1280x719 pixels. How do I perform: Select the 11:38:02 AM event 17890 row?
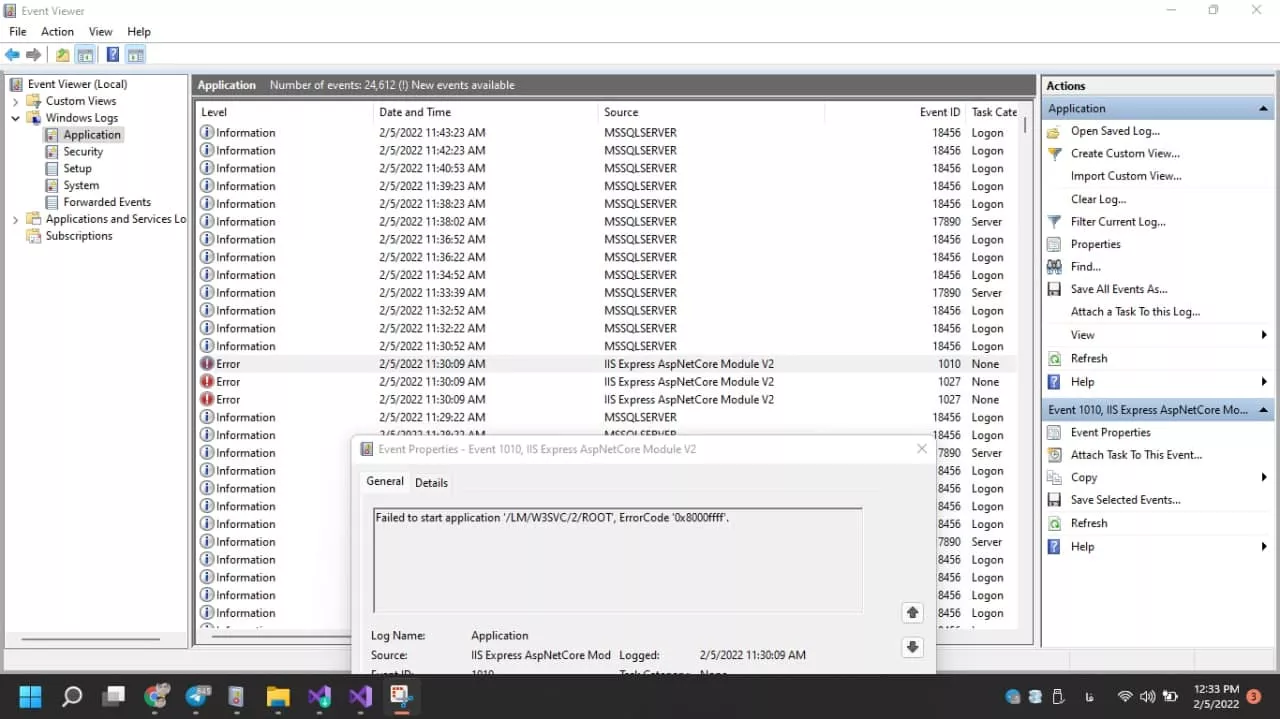(x=606, y=222)
